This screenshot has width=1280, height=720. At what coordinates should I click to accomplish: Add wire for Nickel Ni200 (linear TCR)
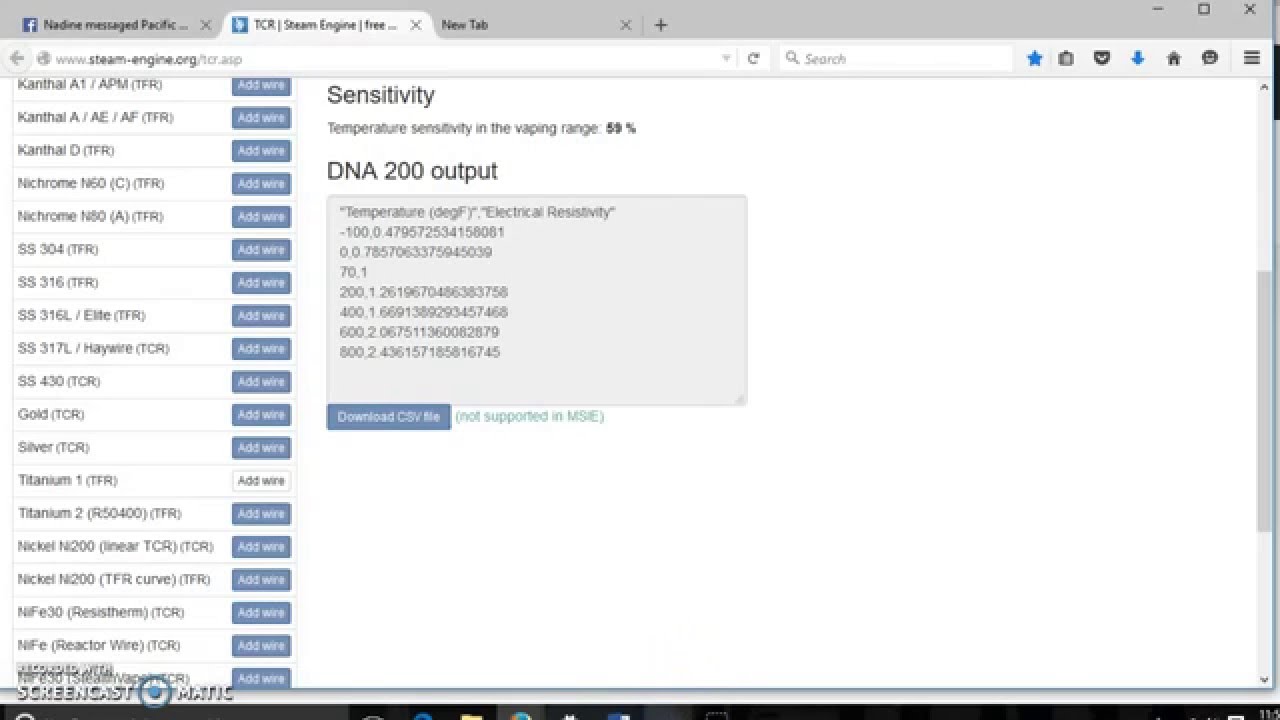click(x=261, y=547)
